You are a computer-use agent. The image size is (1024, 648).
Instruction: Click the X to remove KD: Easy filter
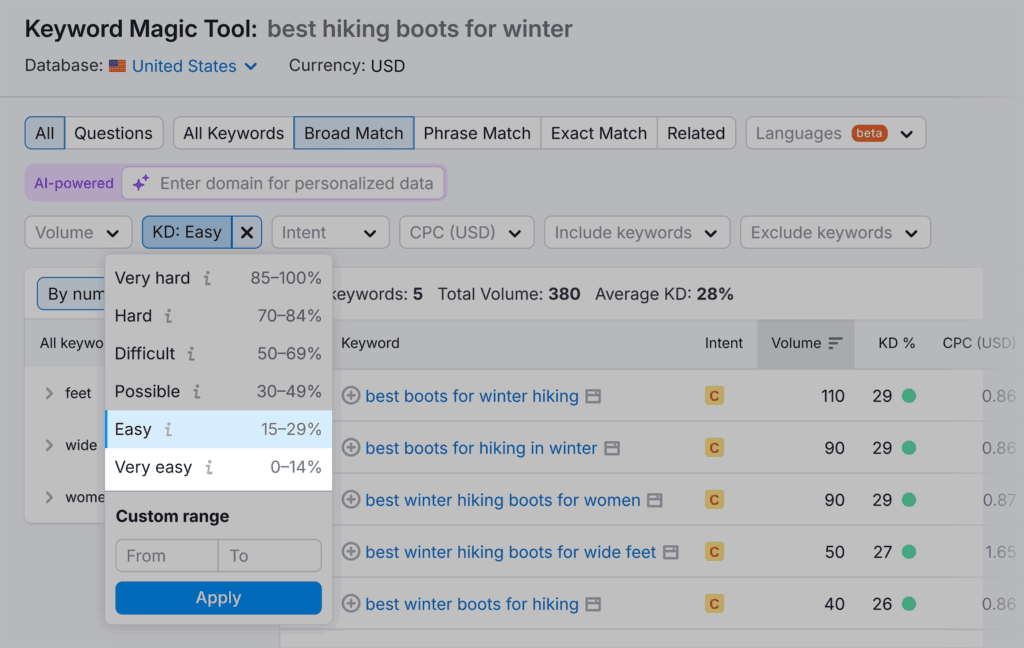(247, 233)
